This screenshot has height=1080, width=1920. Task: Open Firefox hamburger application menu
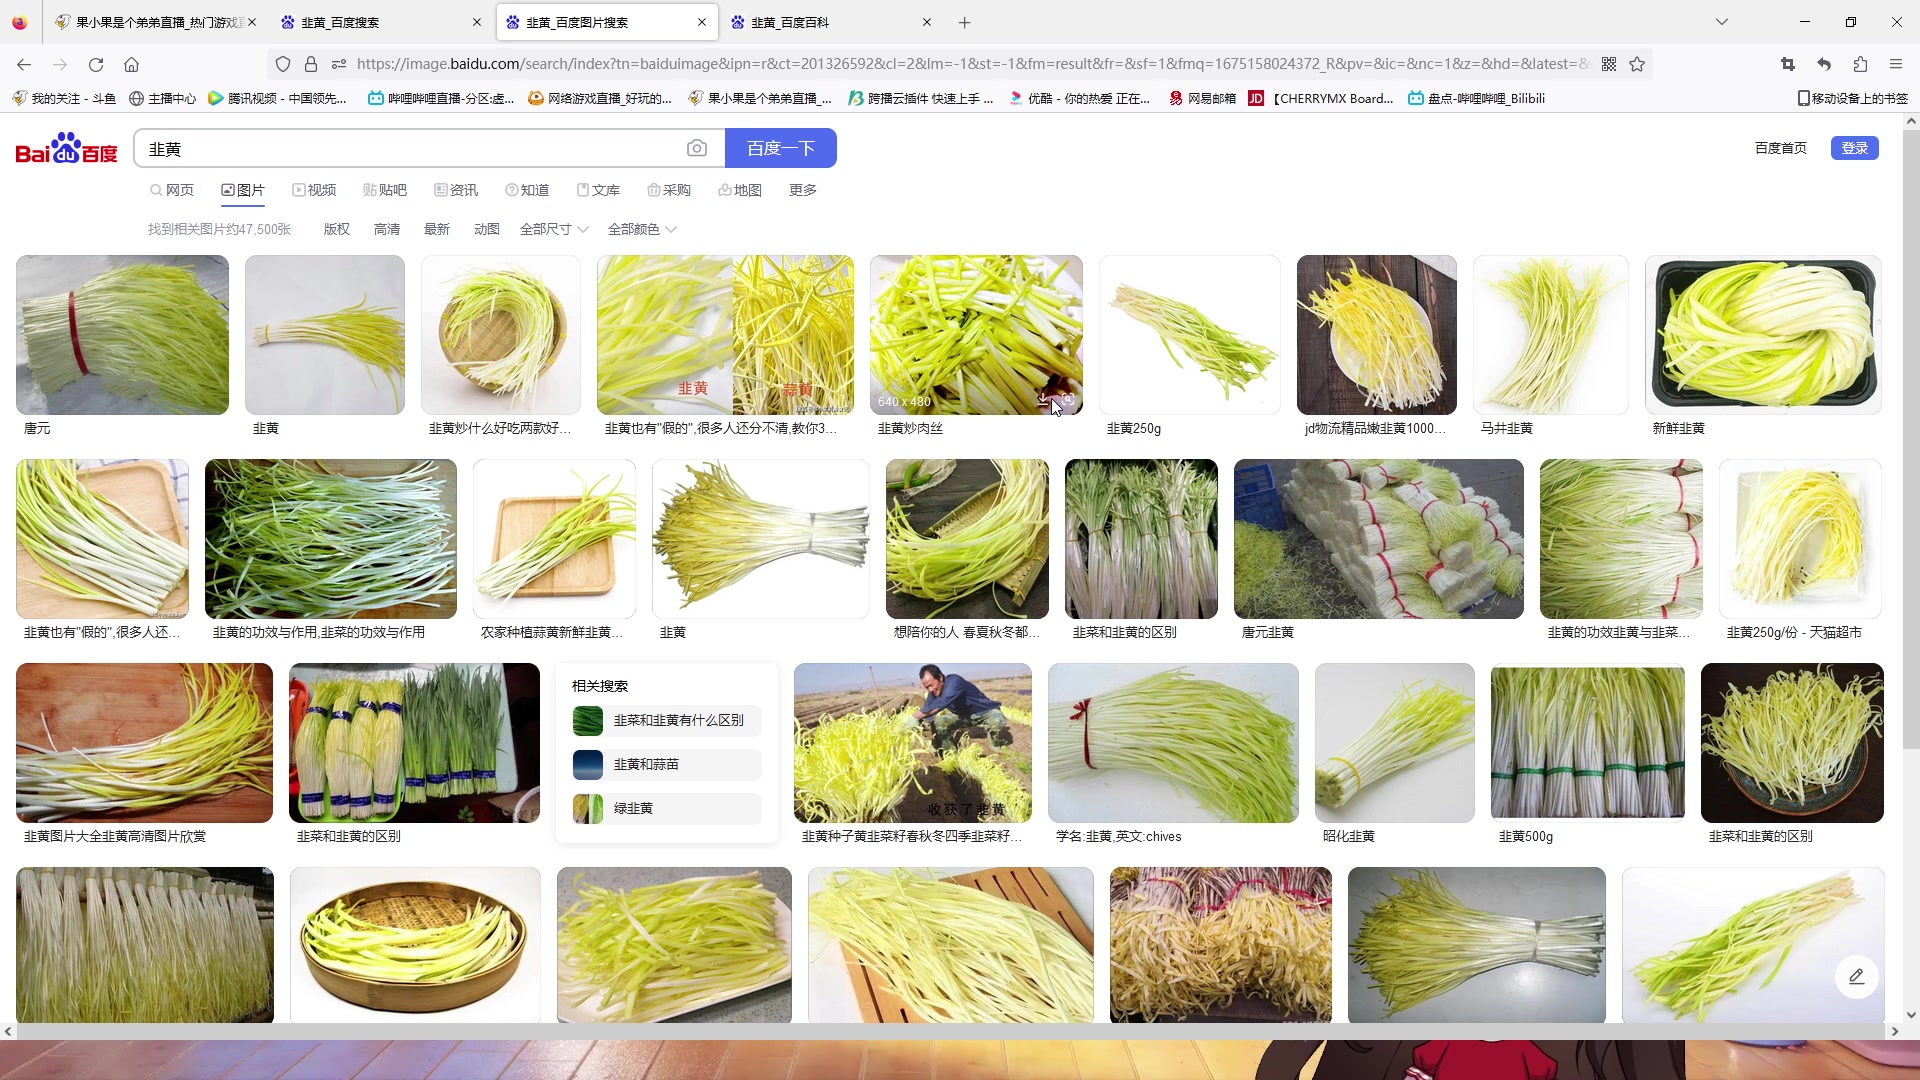pos(1896,65)
